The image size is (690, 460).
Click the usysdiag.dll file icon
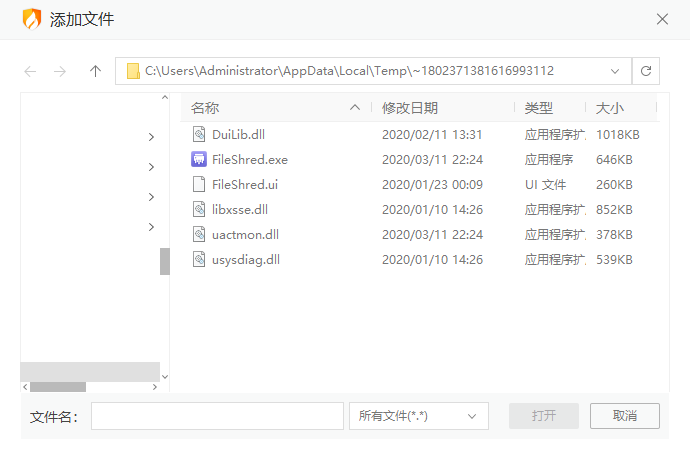click(199, 260)
